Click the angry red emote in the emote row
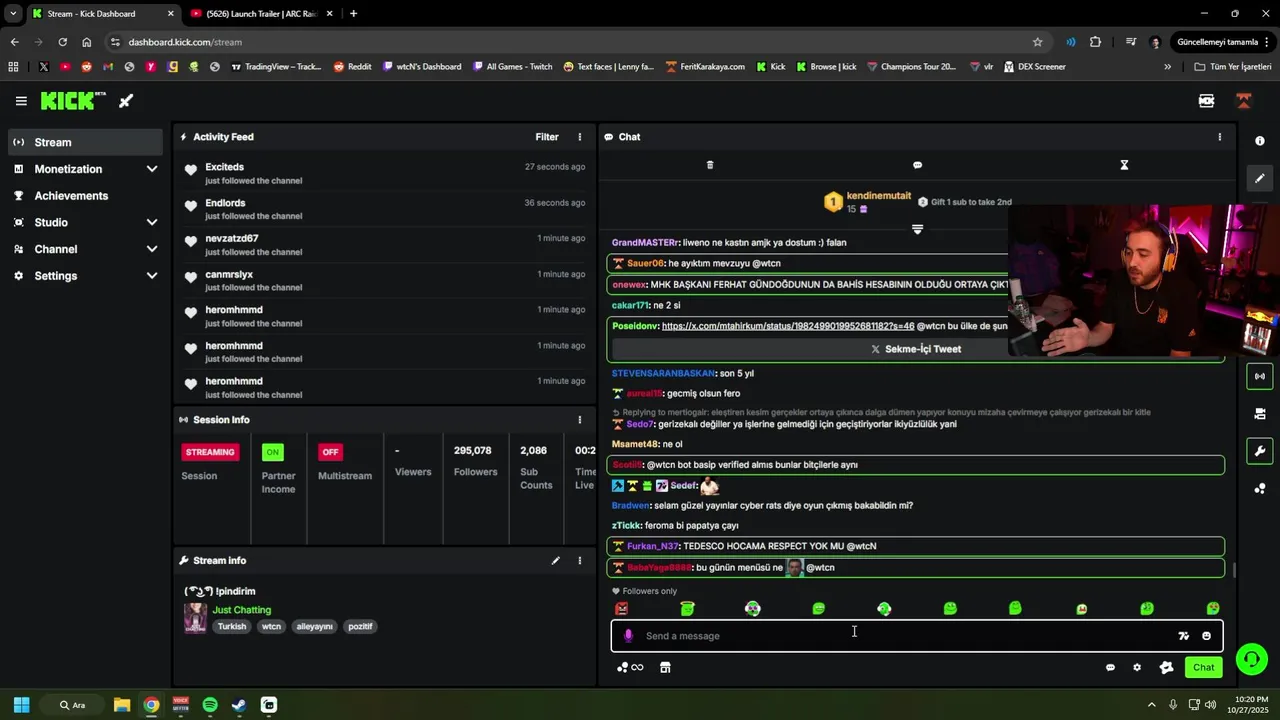This screenshot has height=720, width=1280. [x=622, y=608]
